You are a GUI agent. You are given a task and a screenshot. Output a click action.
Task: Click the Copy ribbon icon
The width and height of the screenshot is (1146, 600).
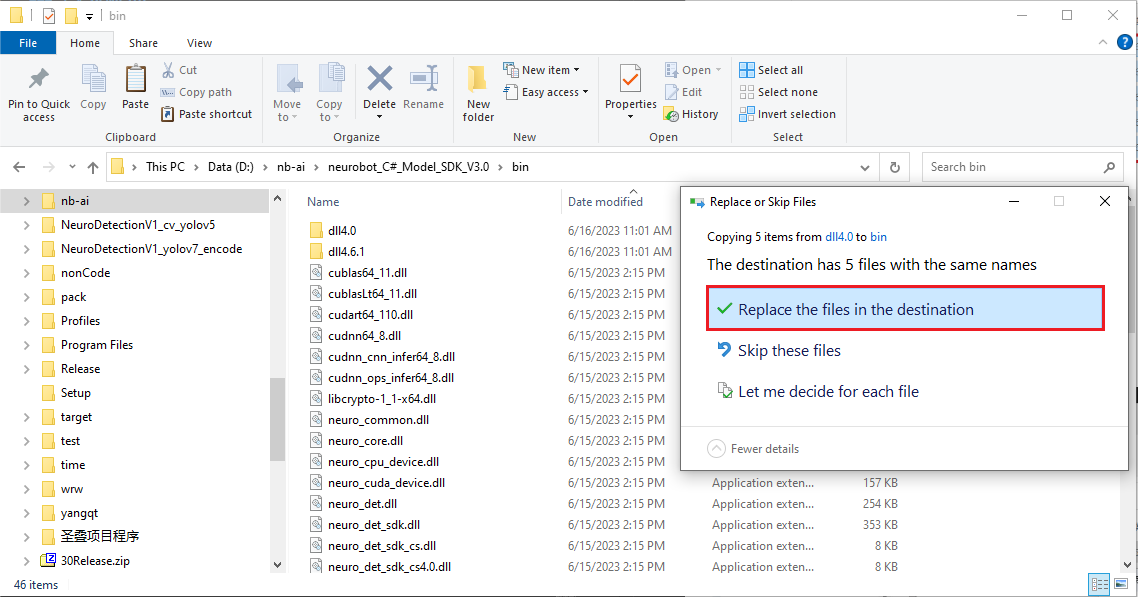pos(93,79)
